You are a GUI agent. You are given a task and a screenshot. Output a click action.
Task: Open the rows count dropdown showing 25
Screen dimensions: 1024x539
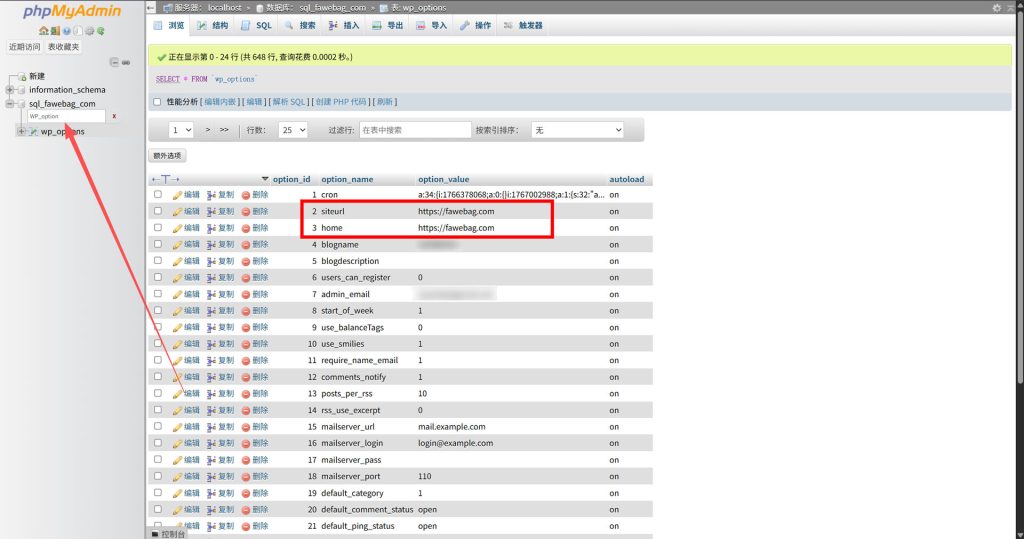tap(292, 130)
